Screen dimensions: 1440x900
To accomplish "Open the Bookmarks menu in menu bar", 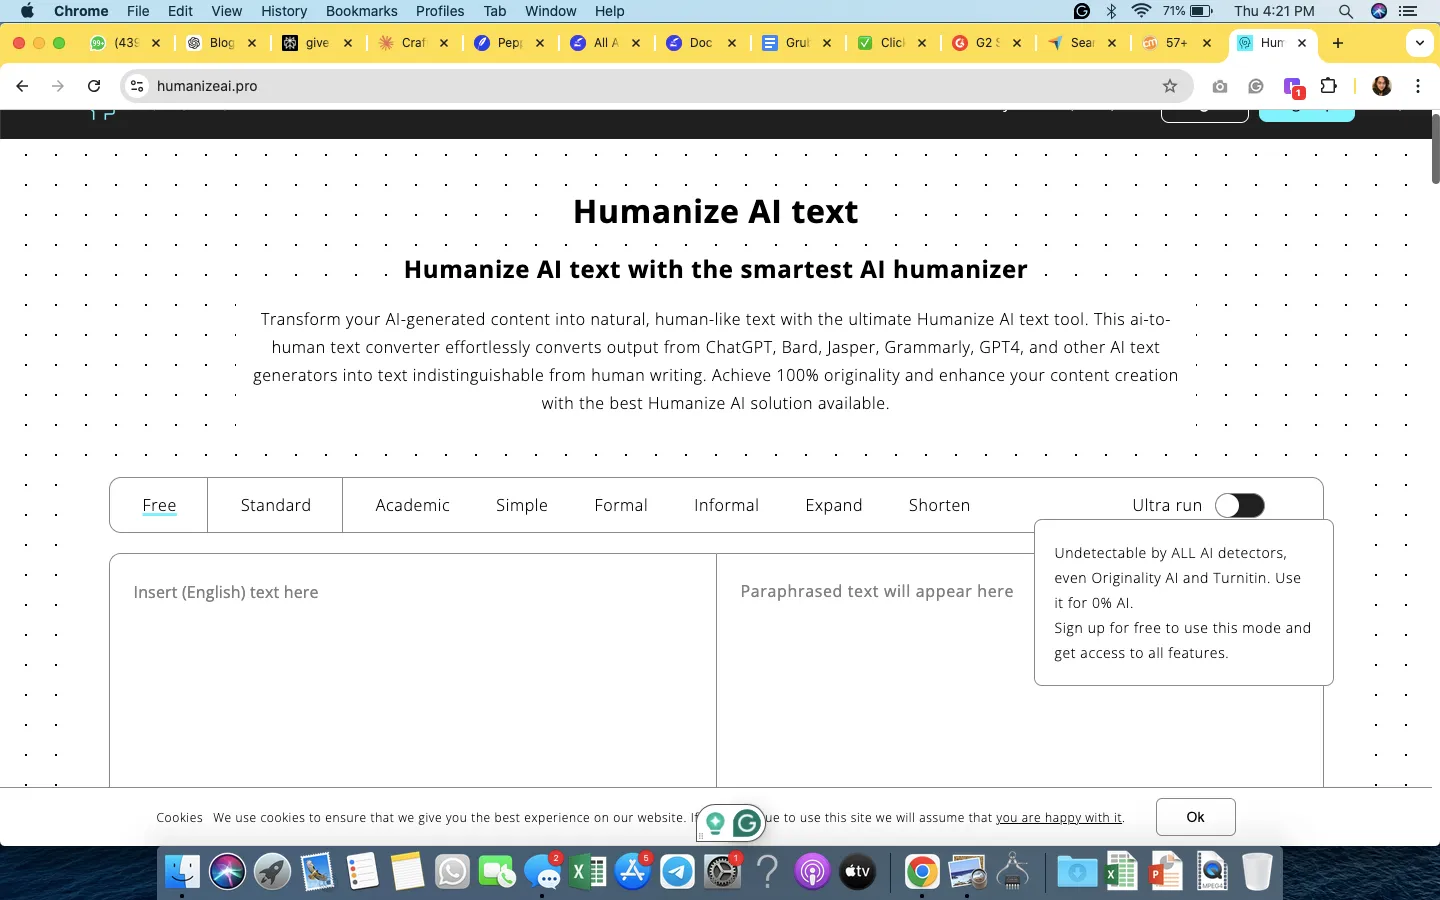I will click(361, 11).
